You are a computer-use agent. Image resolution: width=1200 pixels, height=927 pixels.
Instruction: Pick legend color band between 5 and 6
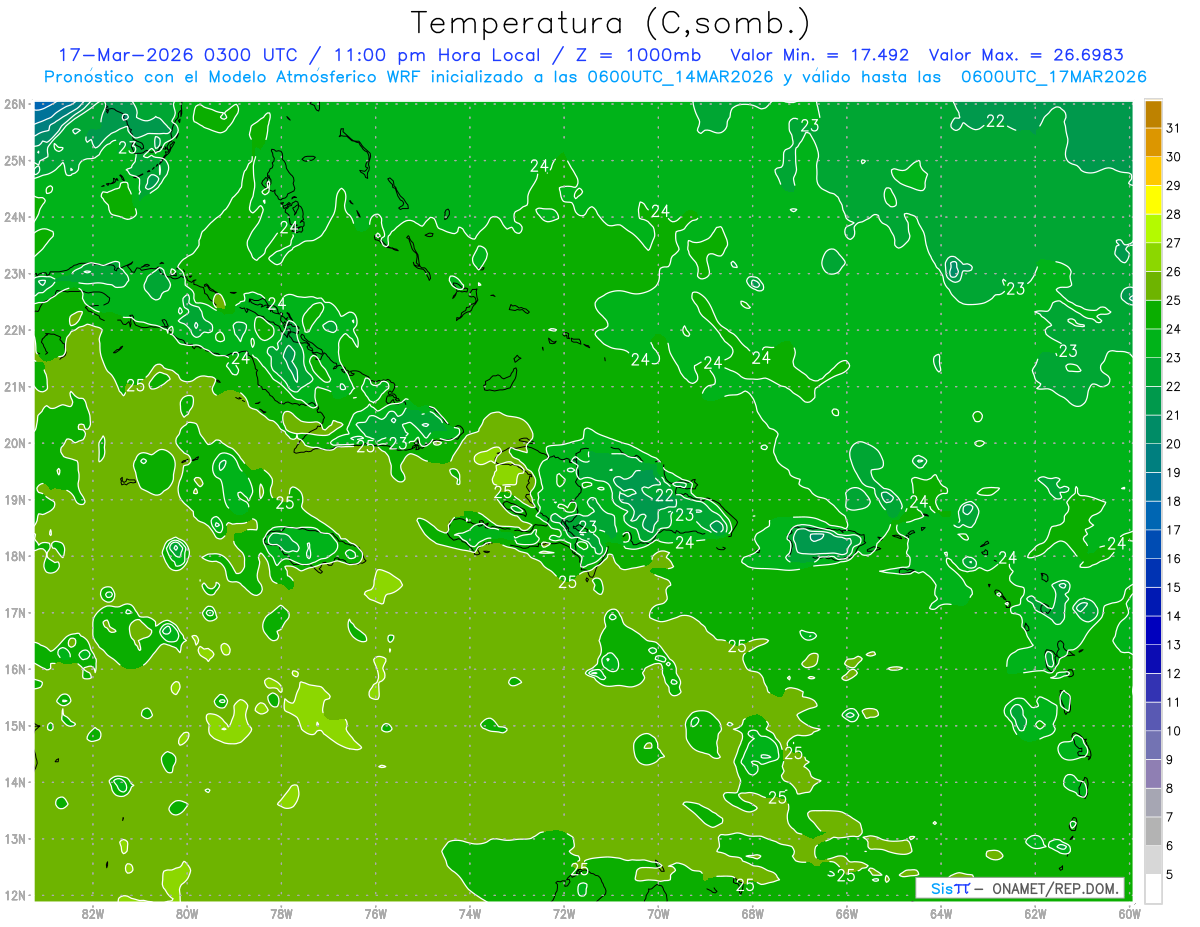pos(1153,860)
